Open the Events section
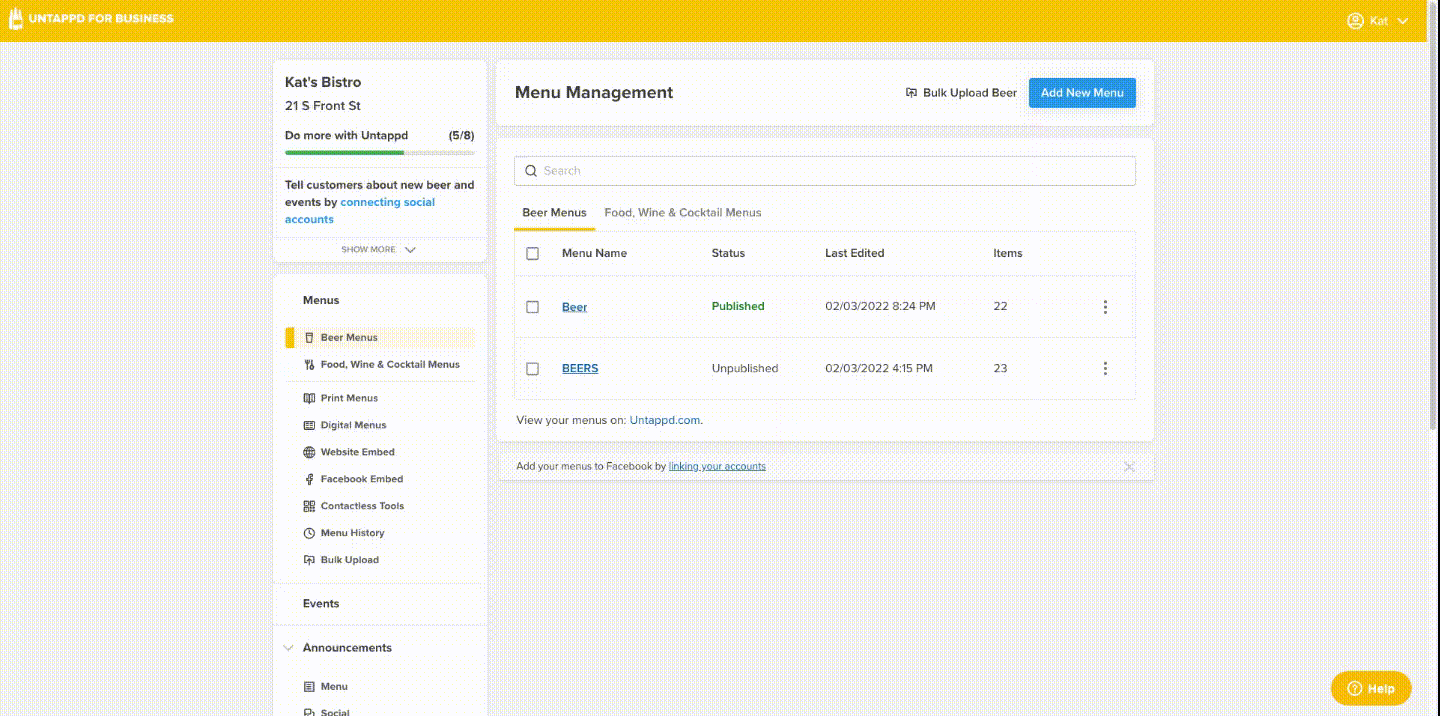Screen dimensions: 1440x716 (321, 604)
